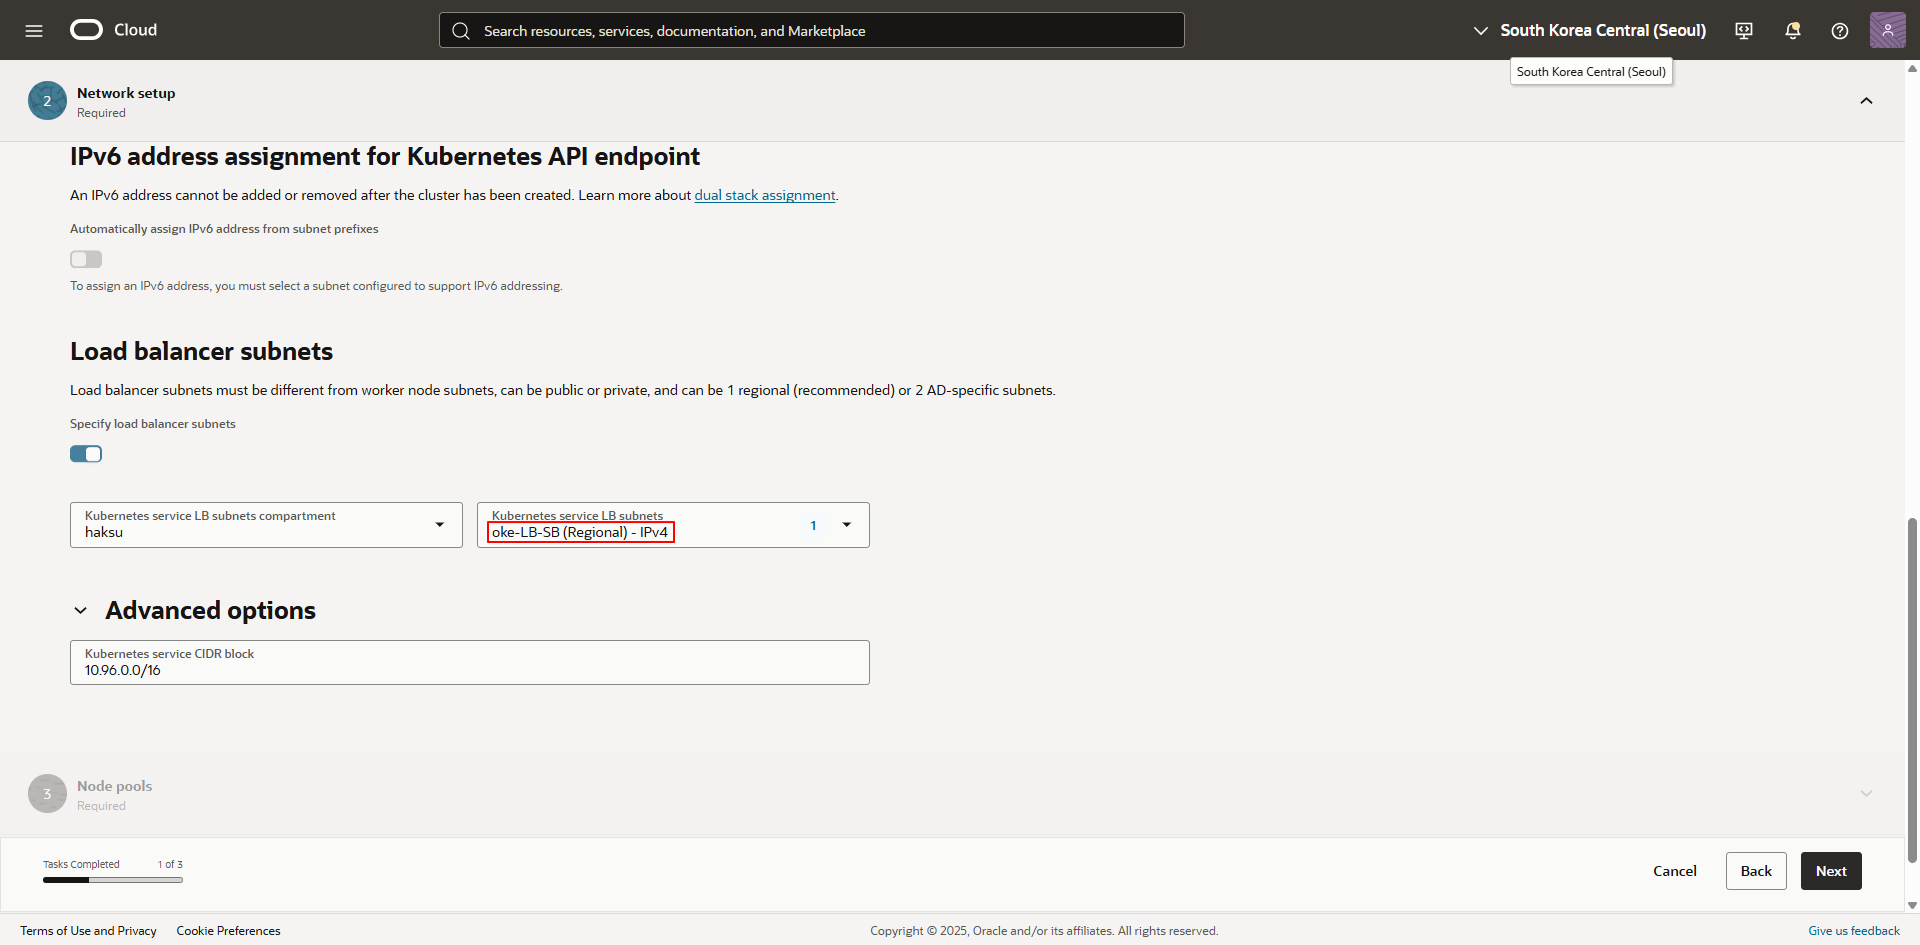1920x945 pixels.
Task: Open the hamburger navigation menu
Action: [34, 31]
